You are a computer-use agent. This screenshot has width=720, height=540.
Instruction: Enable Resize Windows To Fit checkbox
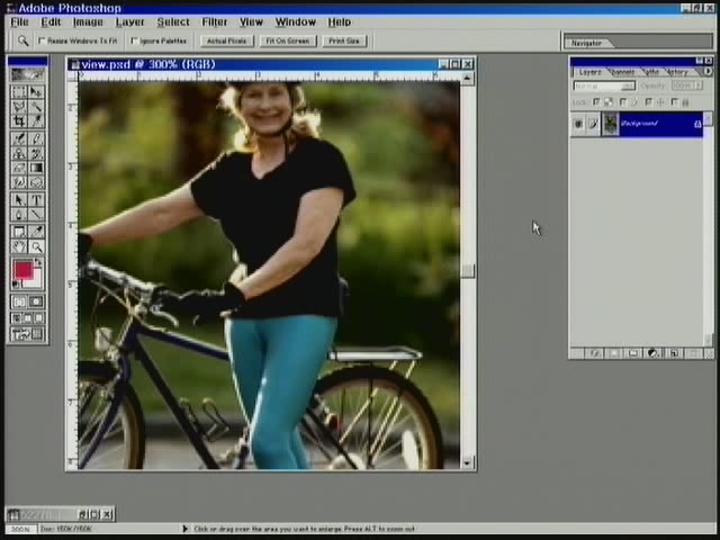coord(42,40)
